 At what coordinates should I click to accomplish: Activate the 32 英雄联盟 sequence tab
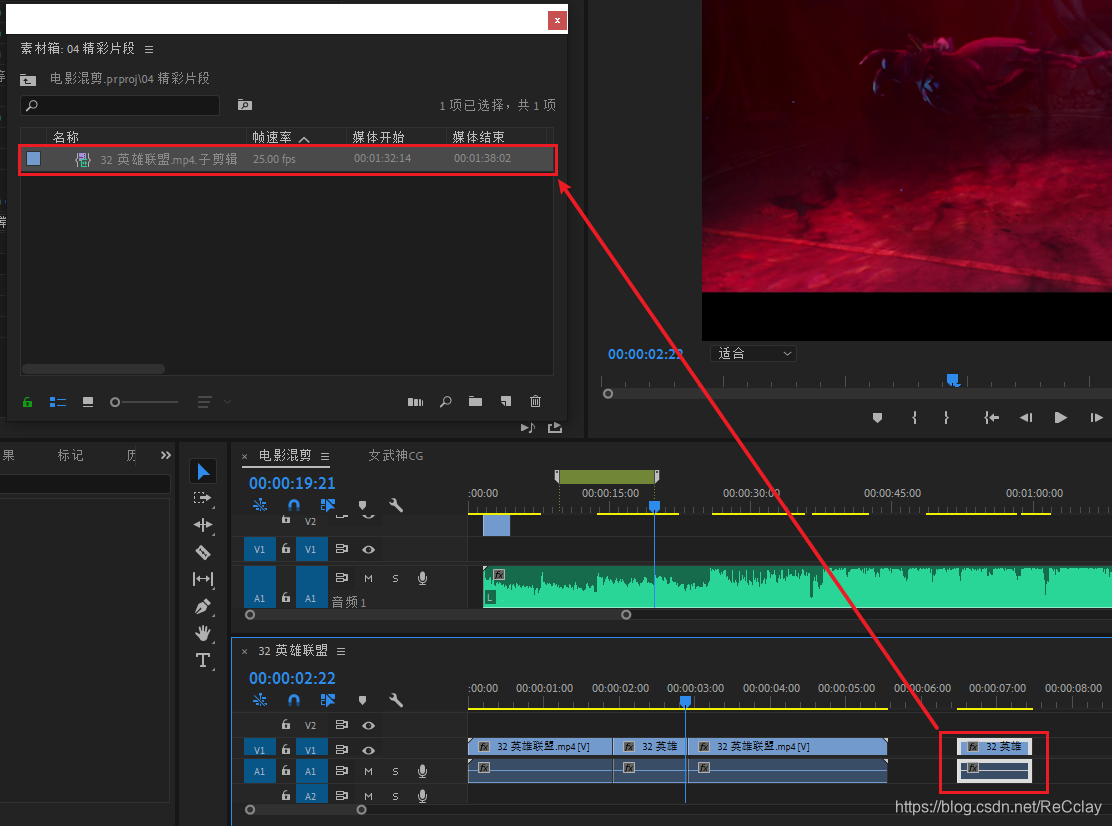[293, 650]
